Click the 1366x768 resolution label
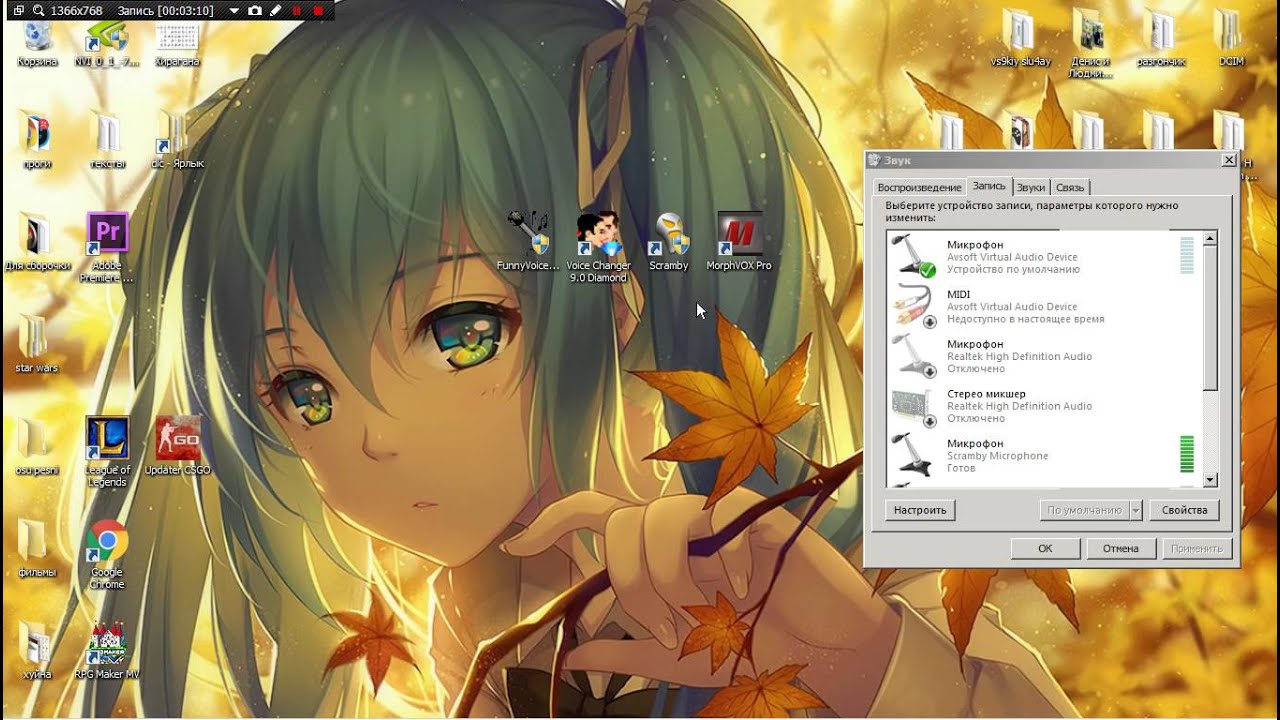This screenshot has width=1280, height=720. (x=79, y=10)
